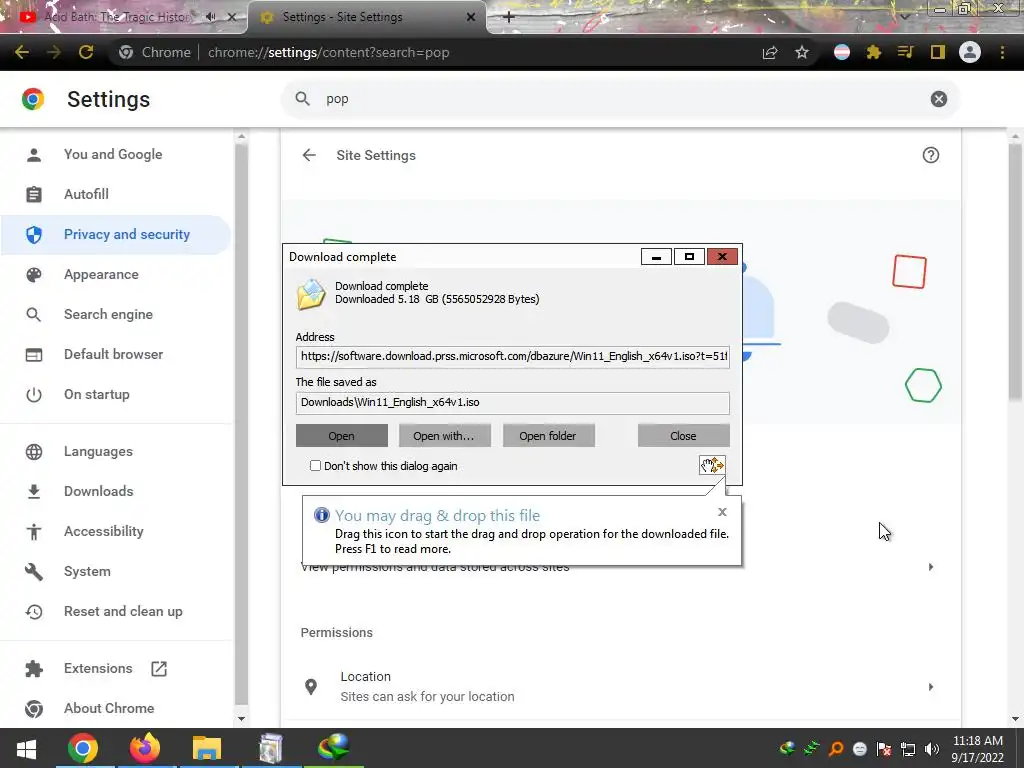The width and height of the screenshot is (1024, 768).
Task: Click the volume icon in system tray
Action: tap(932, 749)
